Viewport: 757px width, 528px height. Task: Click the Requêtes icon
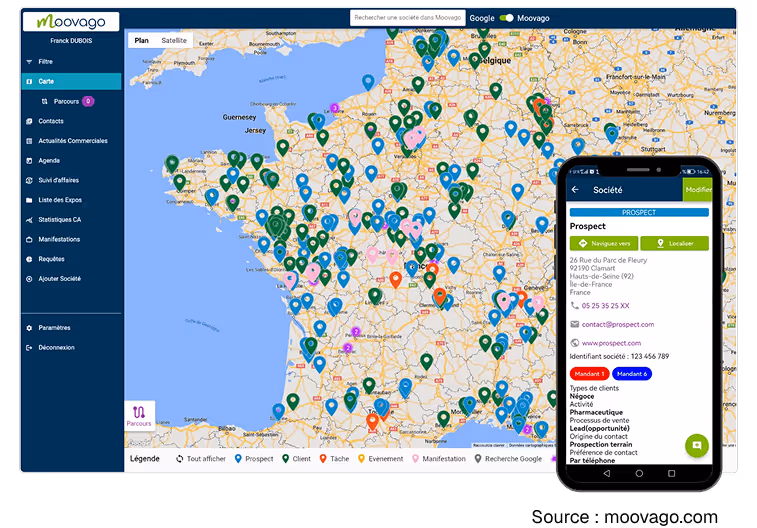[x=29, y=259]
